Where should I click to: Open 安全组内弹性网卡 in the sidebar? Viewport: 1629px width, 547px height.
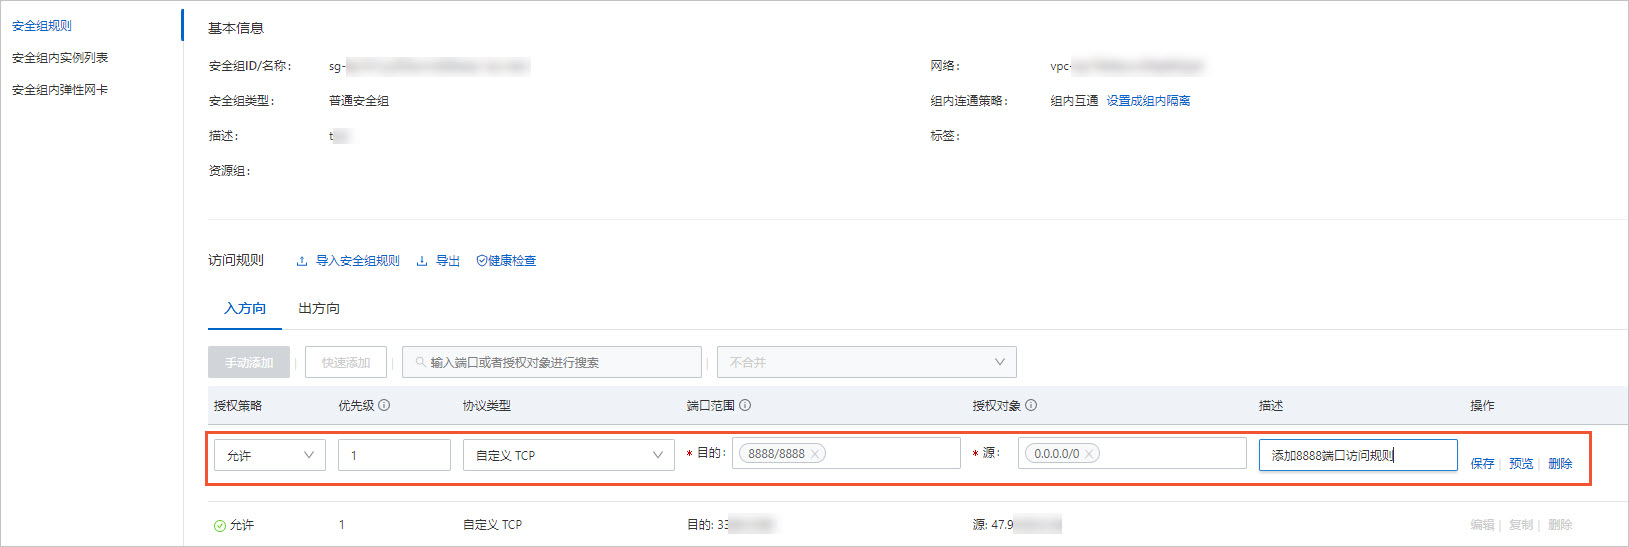pyautogui.click(x=60, y=90)
